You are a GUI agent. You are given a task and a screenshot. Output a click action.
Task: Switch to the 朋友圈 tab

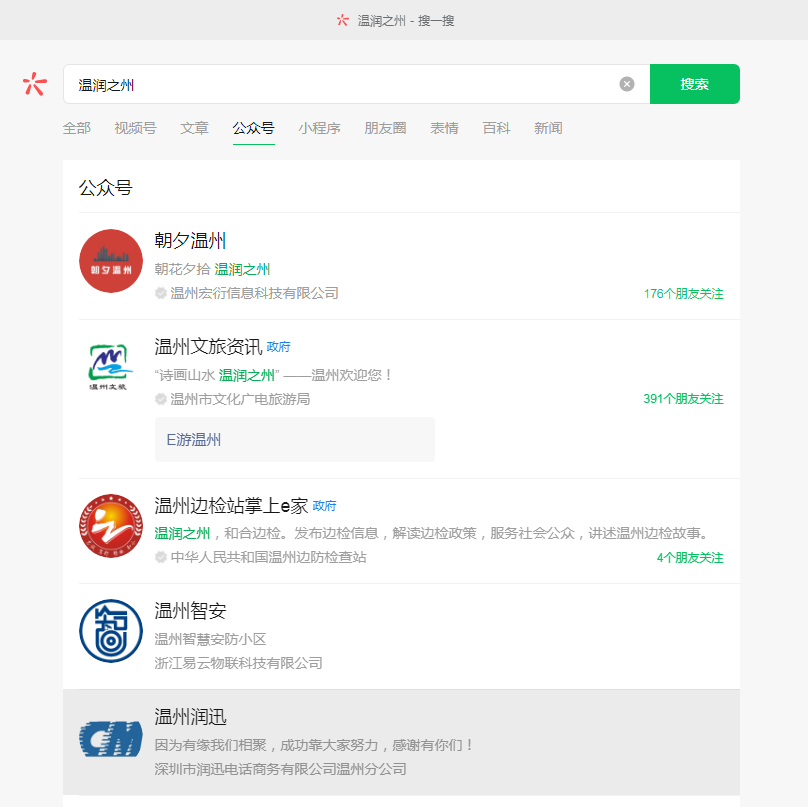pyautogui.click(x=385, y=128)
